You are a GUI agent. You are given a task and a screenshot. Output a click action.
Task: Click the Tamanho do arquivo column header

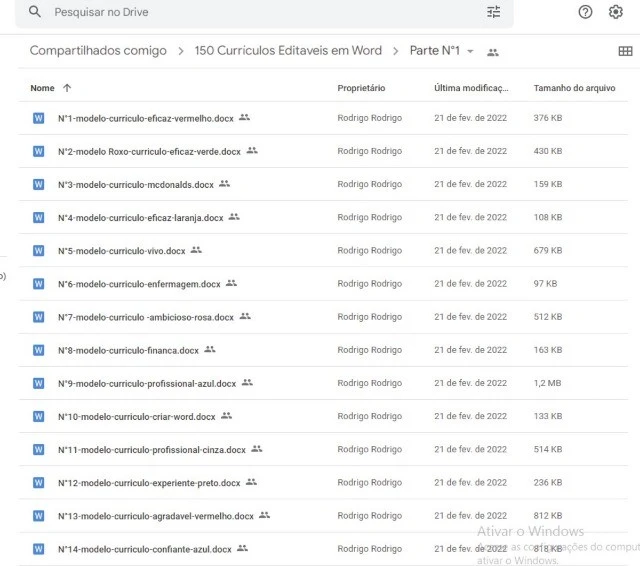574,88
